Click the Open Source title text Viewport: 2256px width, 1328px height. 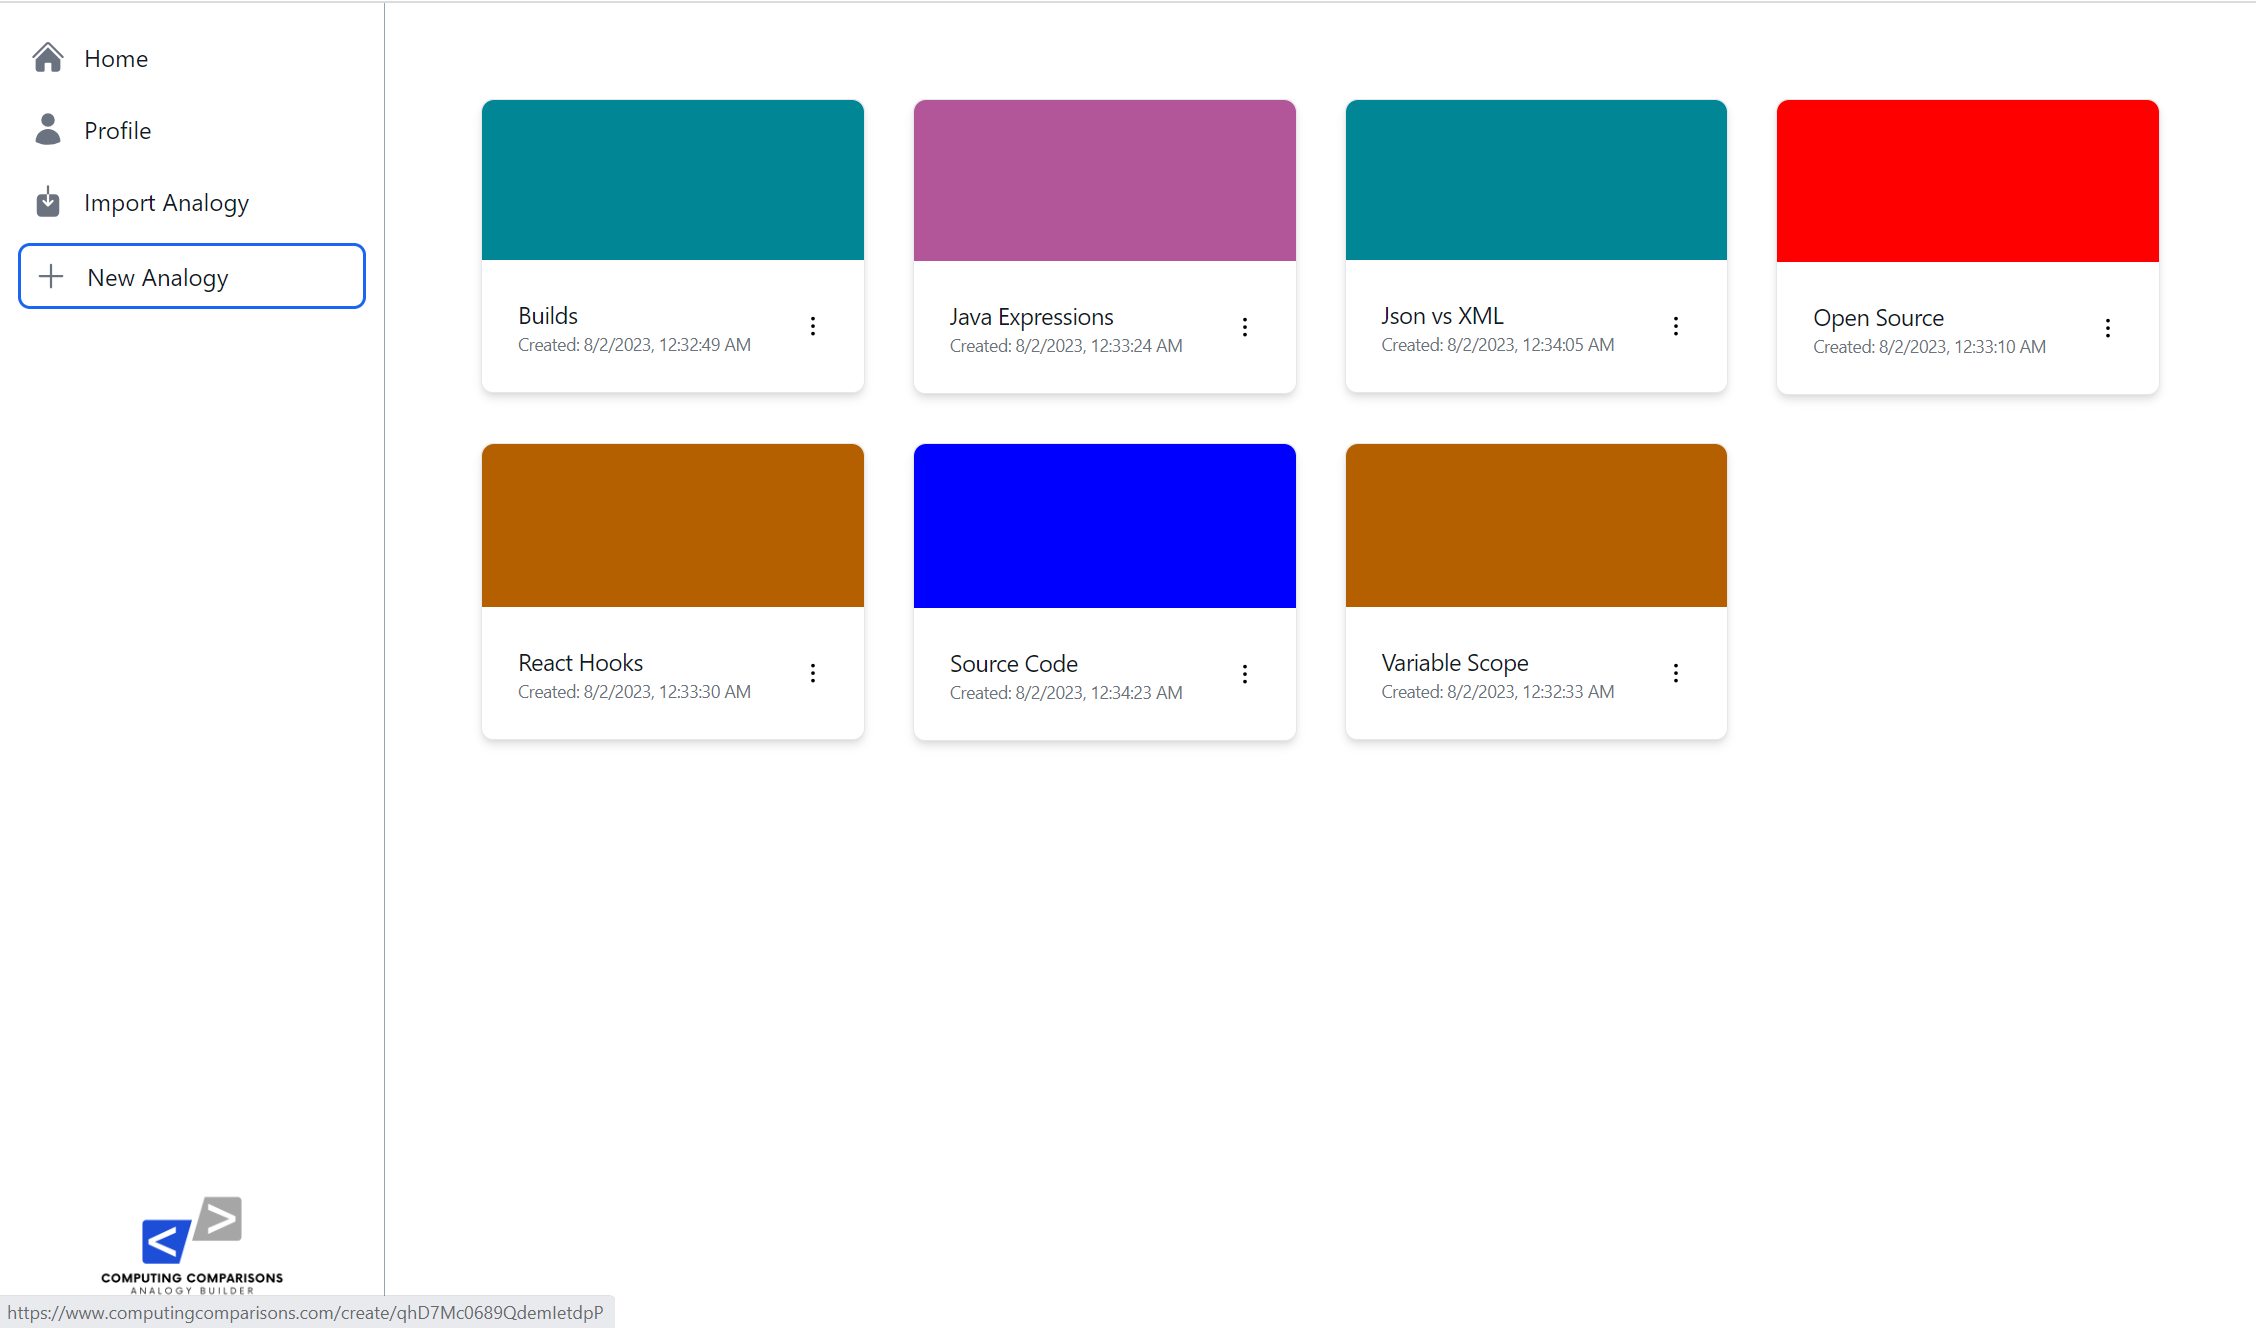[x=1878, y=318]
